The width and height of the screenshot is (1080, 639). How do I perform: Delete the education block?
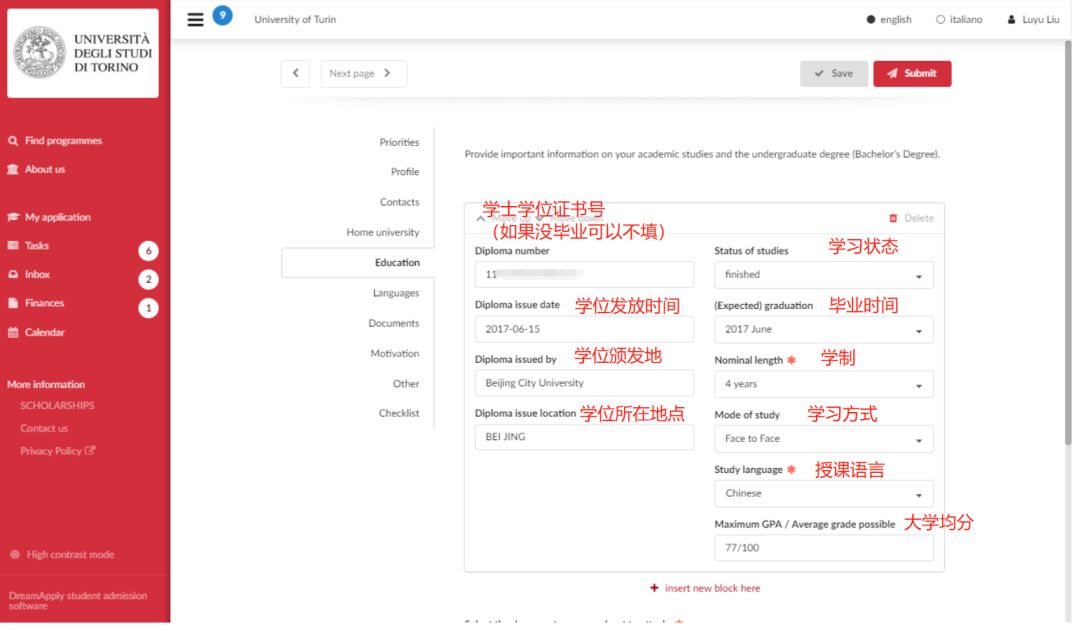click(x=911, y=218)
